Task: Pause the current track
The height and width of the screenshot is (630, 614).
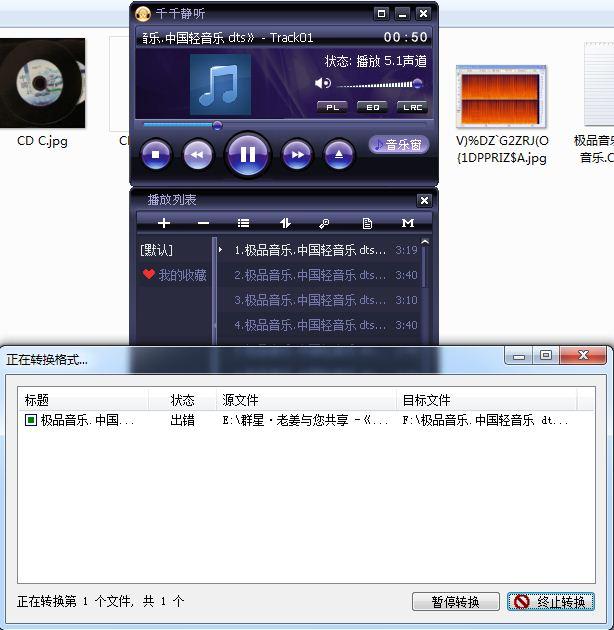Action: [248, 155]
